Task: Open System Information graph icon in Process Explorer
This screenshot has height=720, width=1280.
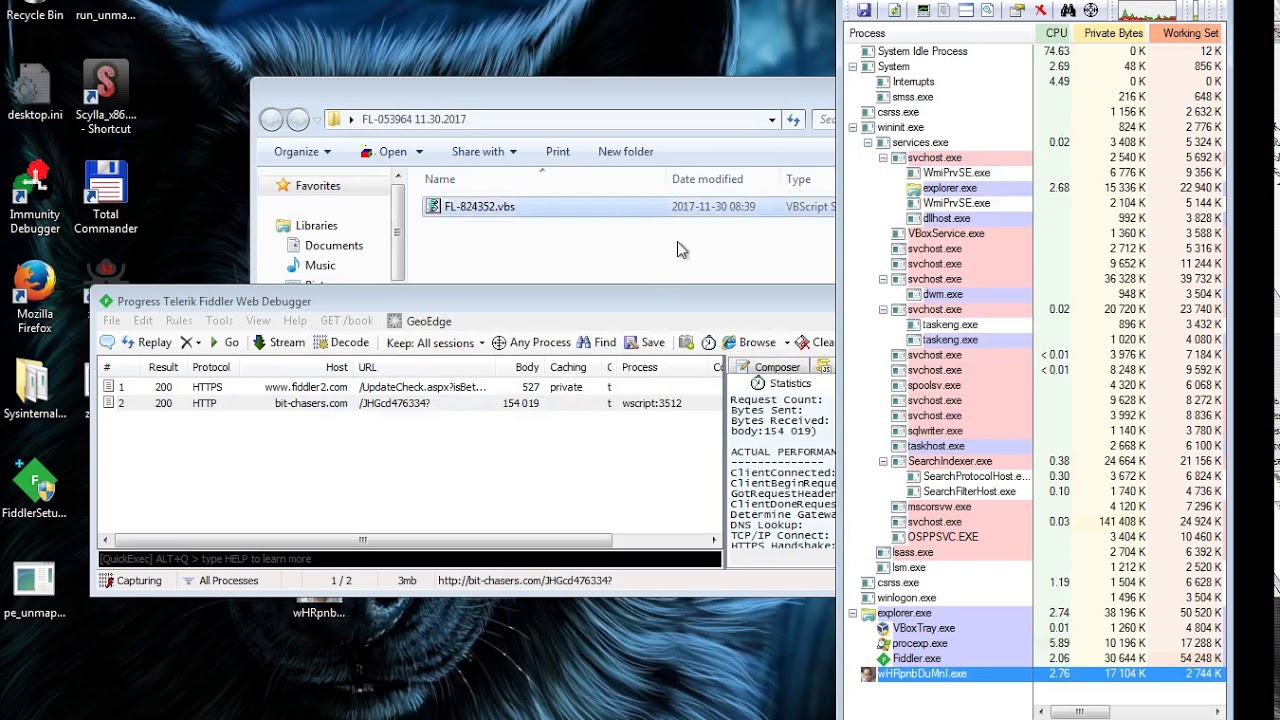Action: 923,10
